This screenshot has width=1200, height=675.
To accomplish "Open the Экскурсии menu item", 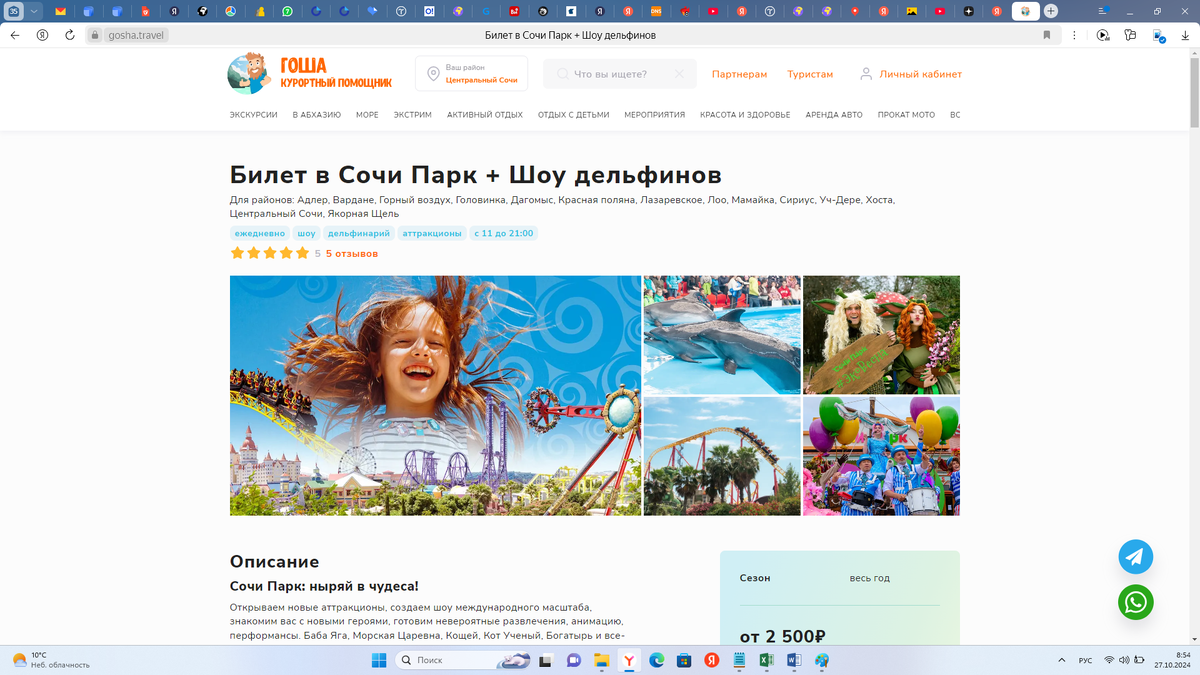I will pos(254,115).
